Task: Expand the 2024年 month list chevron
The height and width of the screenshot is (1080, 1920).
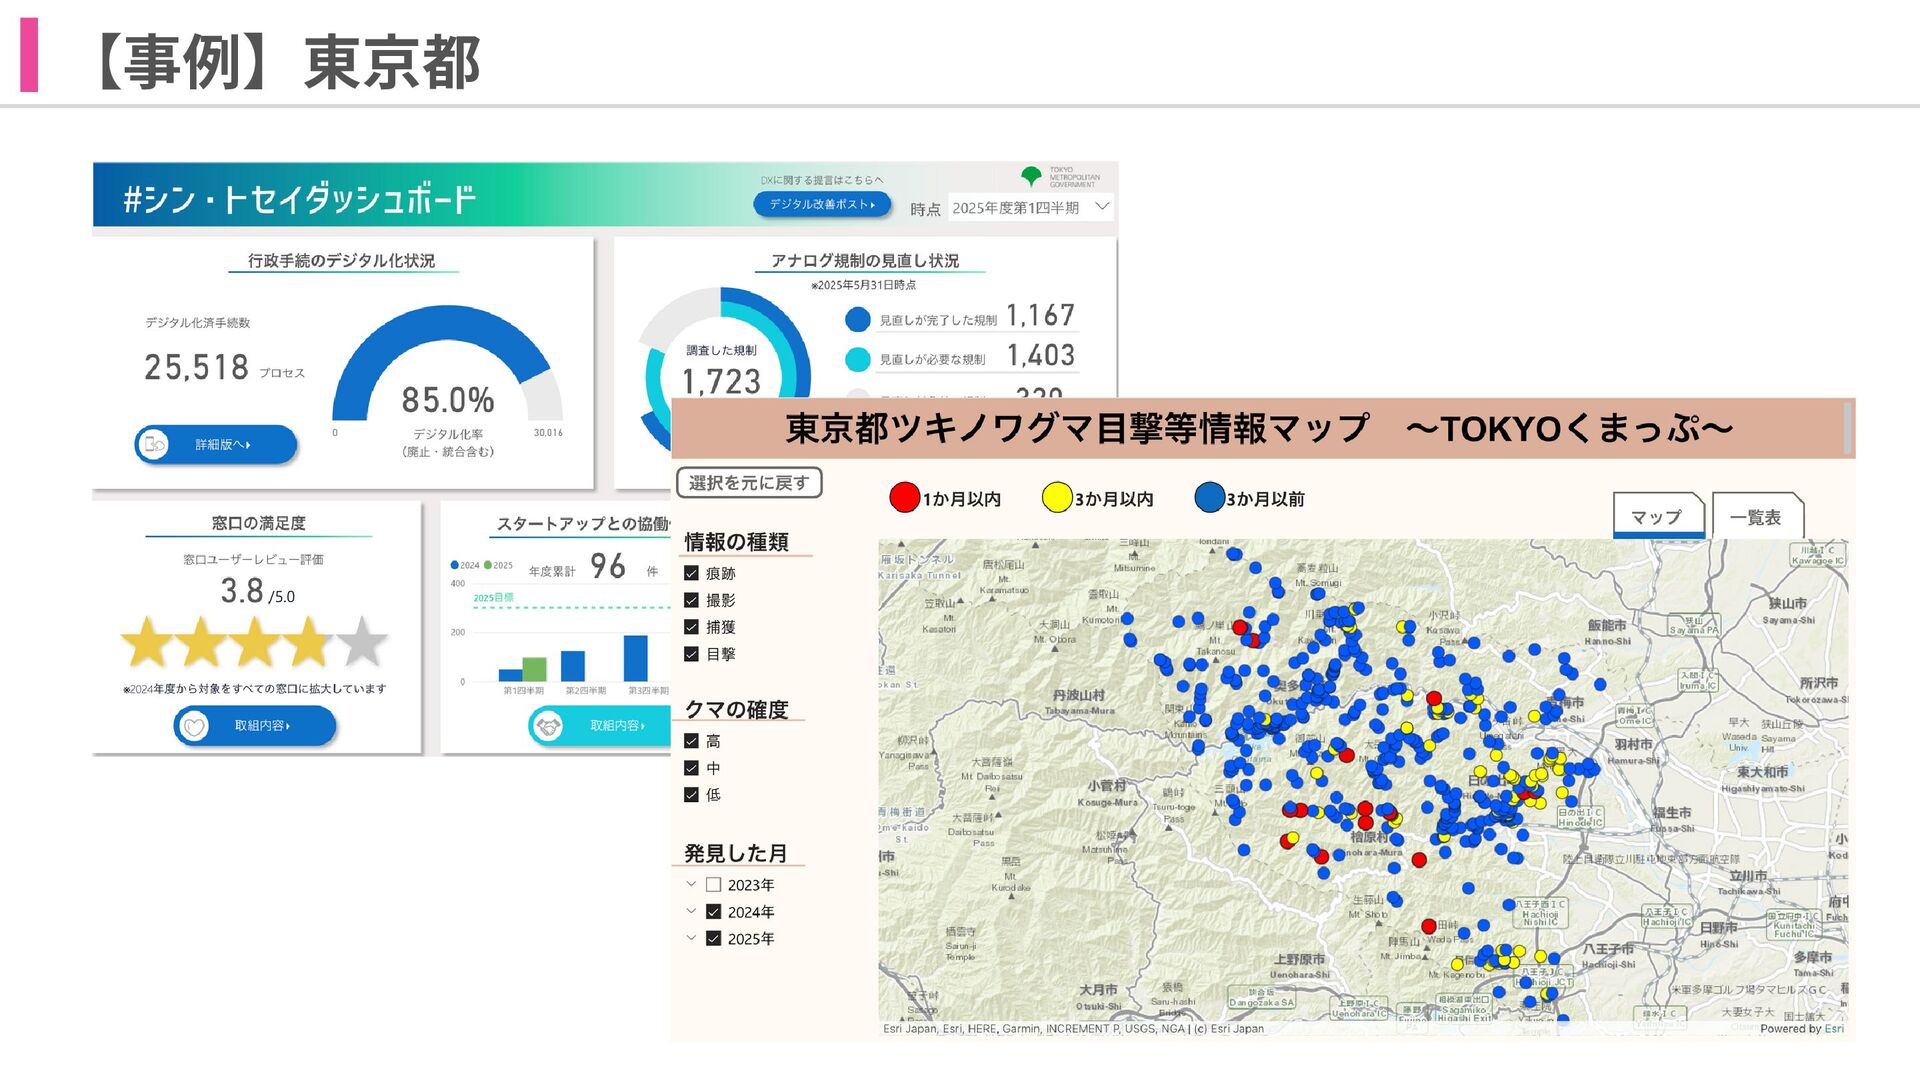Action: 691,911
